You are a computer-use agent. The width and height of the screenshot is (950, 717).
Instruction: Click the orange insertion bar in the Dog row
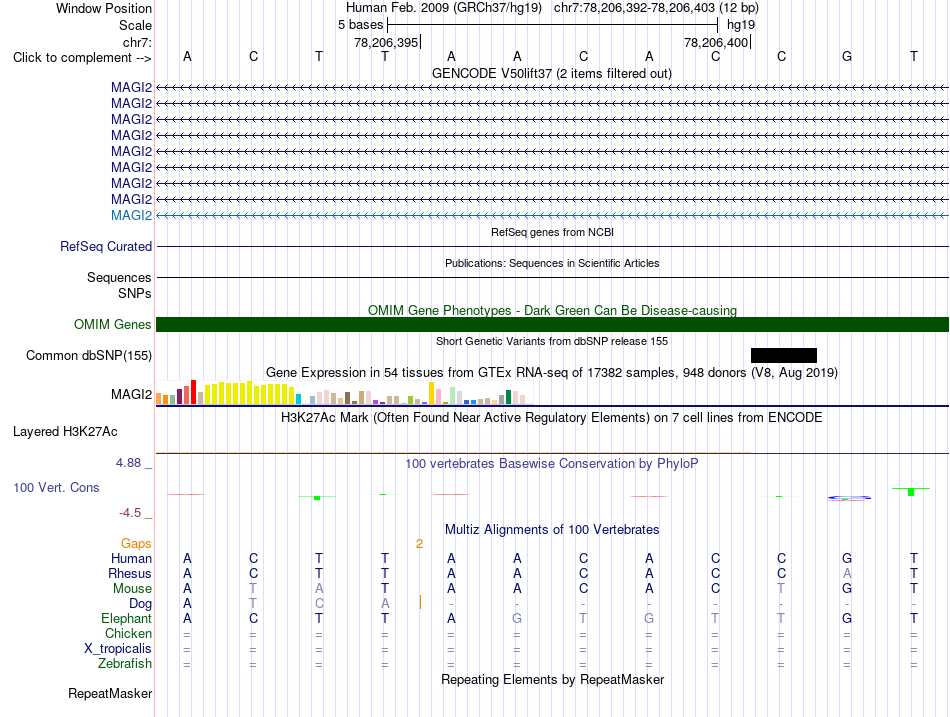[420, 602]
